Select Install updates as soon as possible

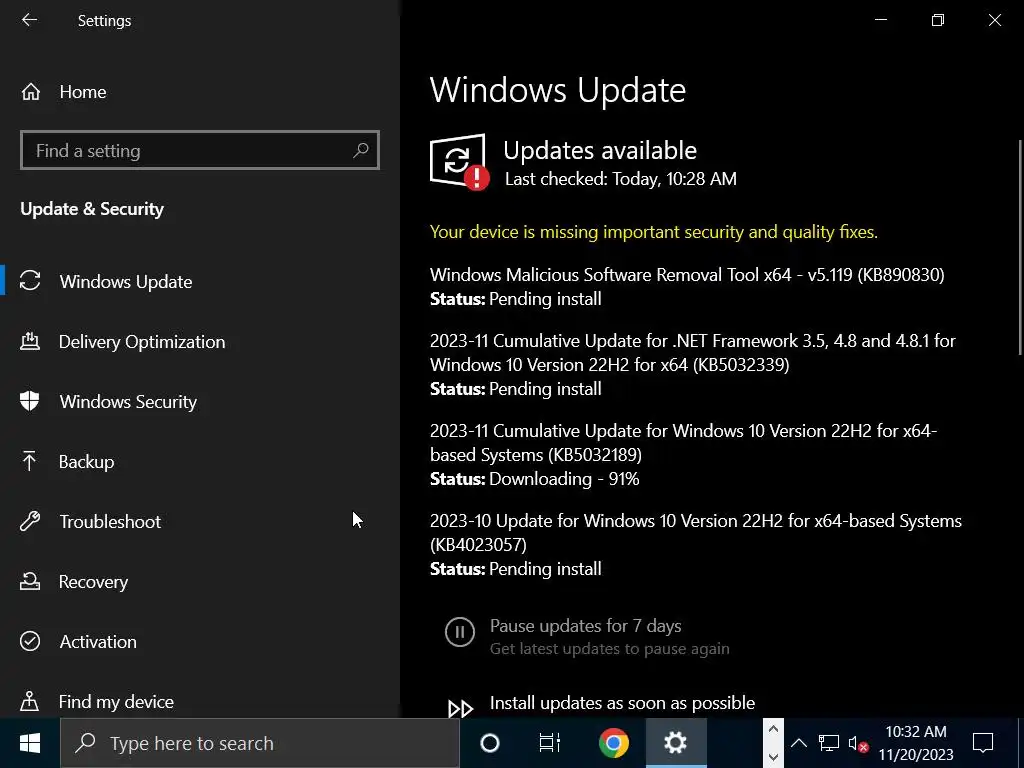[x=622, y=703]
